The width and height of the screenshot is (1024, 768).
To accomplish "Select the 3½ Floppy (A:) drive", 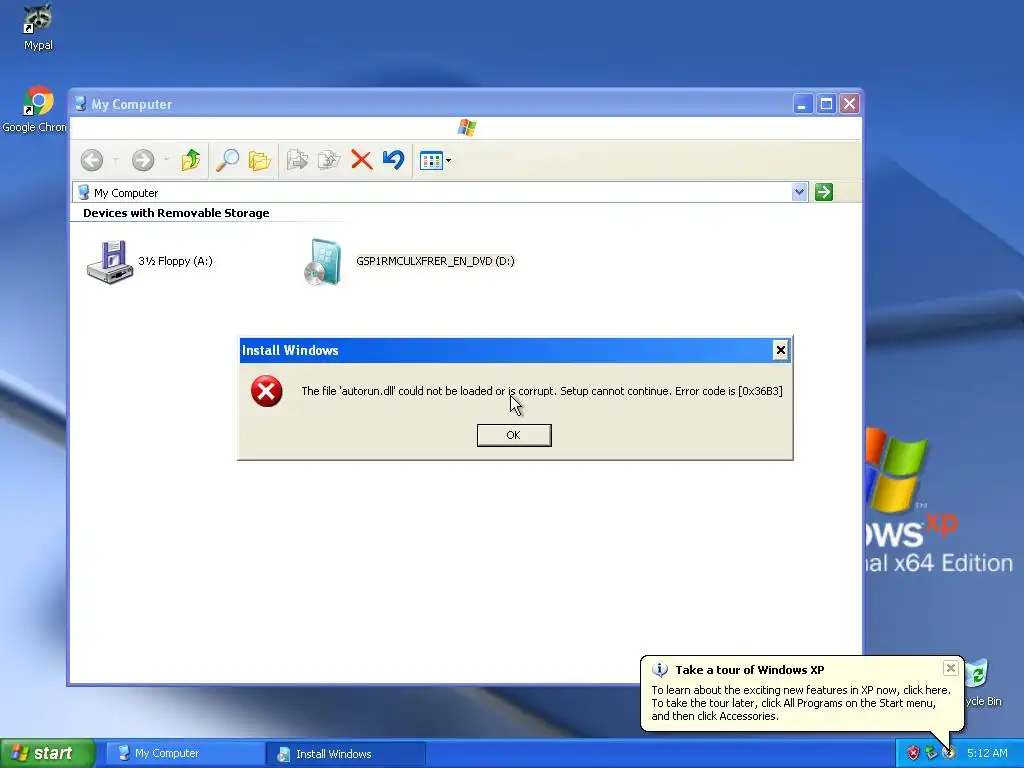I will click(x=110, y=262).
